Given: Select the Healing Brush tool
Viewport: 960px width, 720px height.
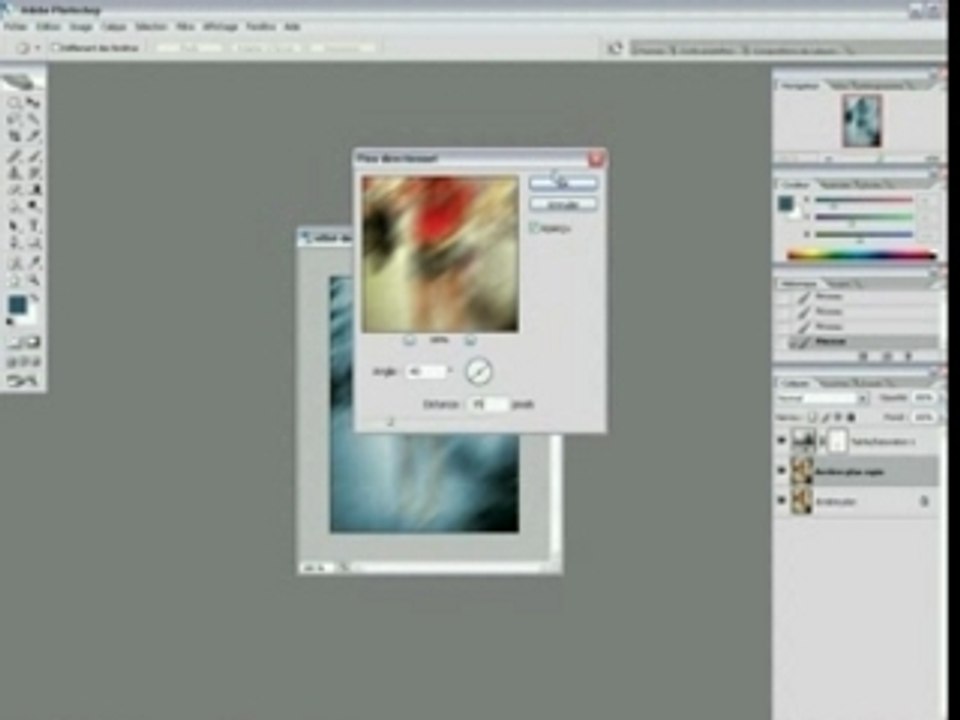Looking at the screenshot, I should 14,157.
